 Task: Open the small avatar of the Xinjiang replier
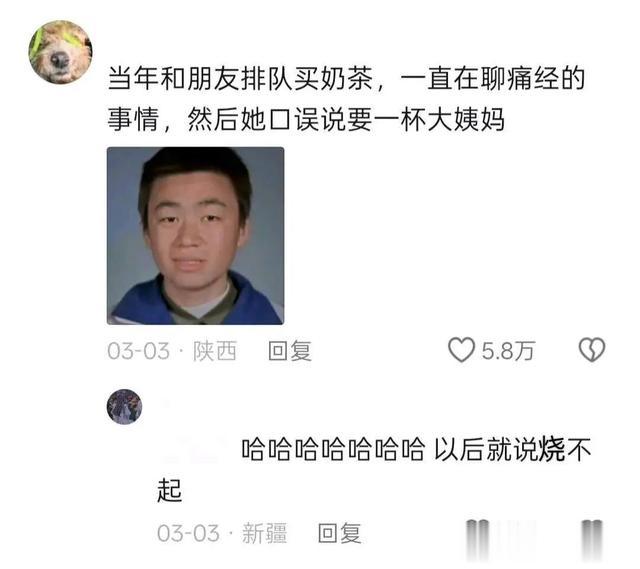coord(124,407)
